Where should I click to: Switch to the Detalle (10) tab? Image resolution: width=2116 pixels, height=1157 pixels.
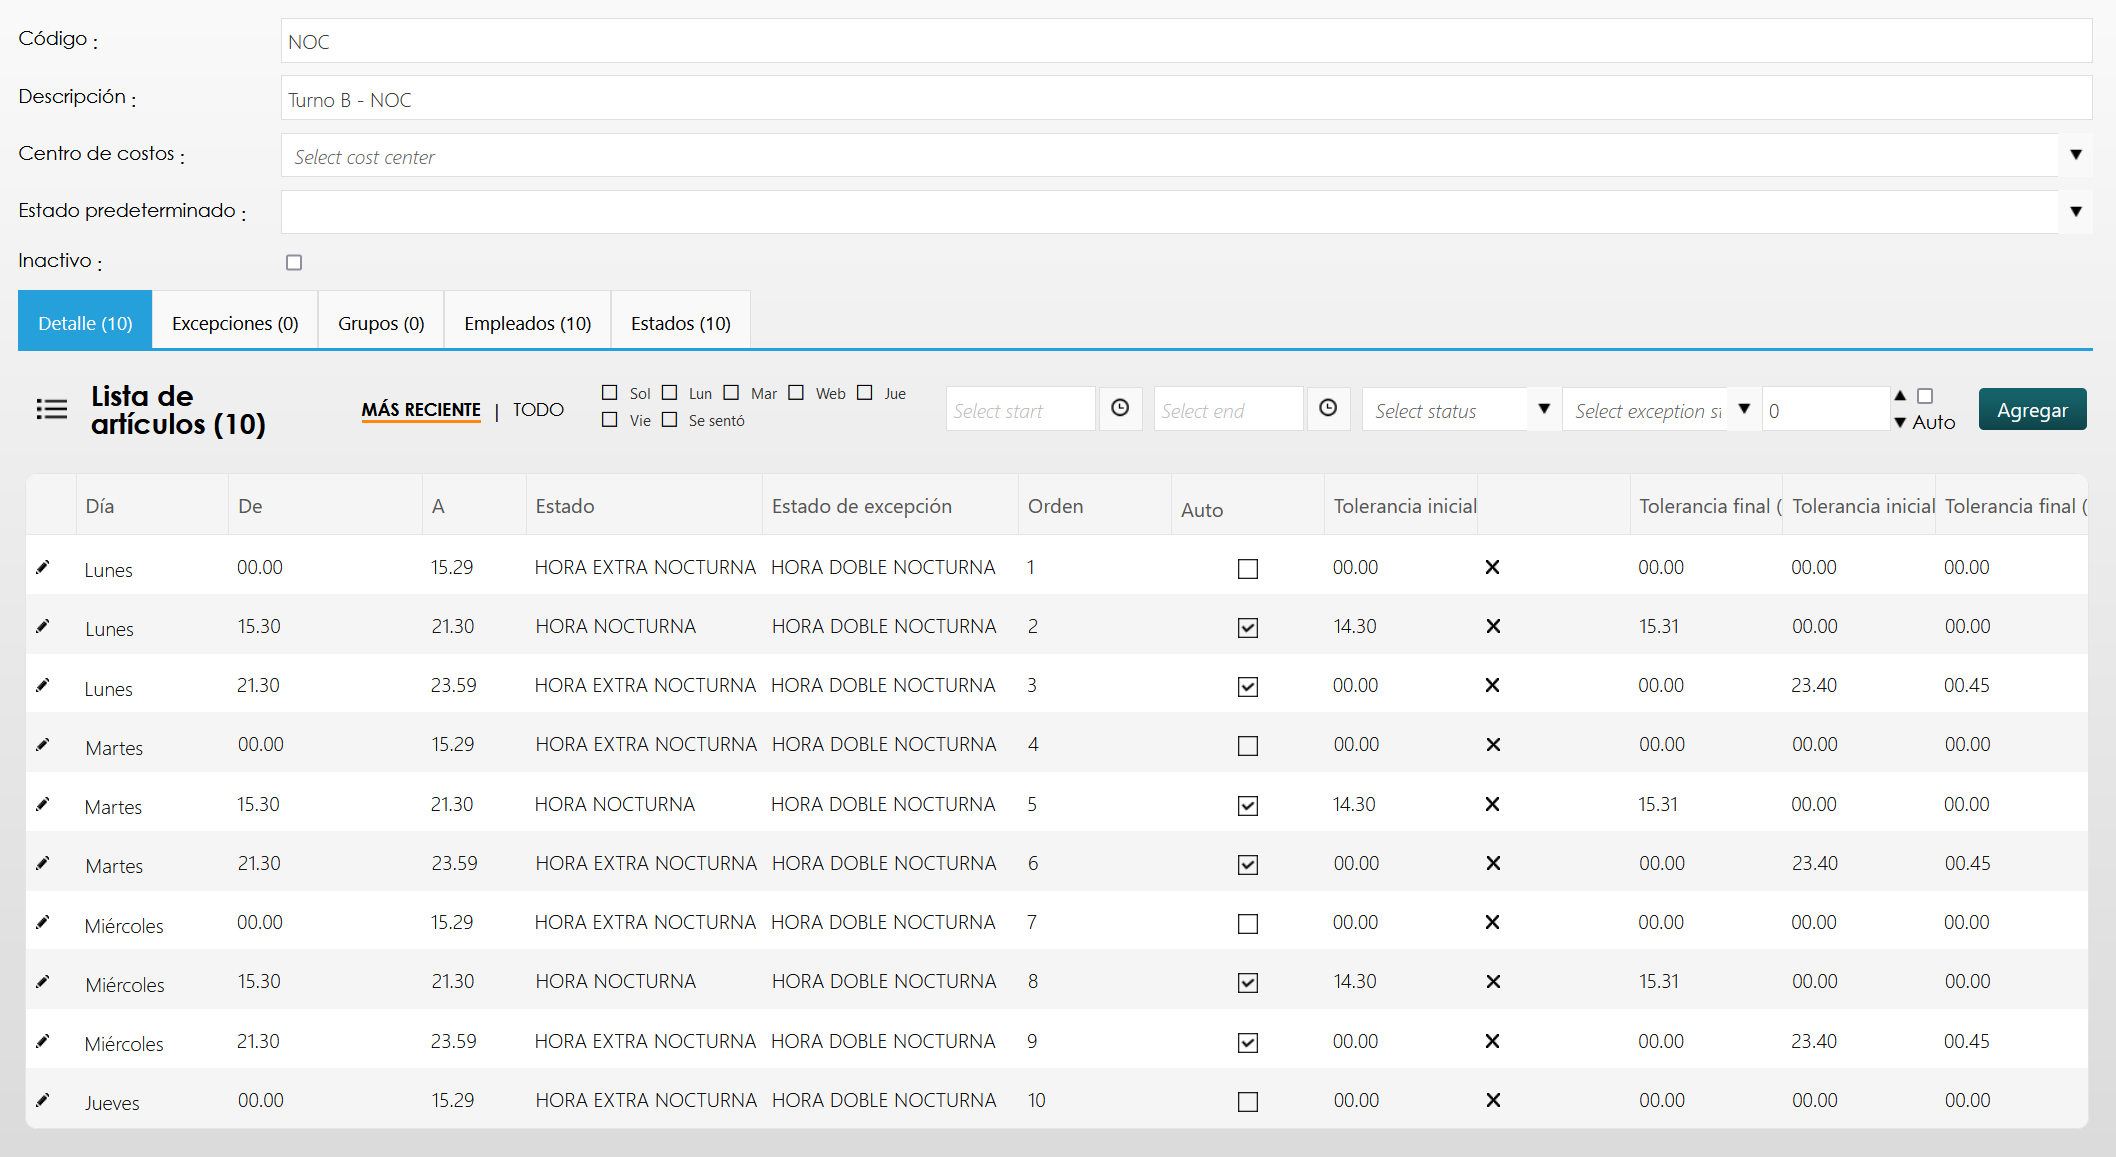85,320
